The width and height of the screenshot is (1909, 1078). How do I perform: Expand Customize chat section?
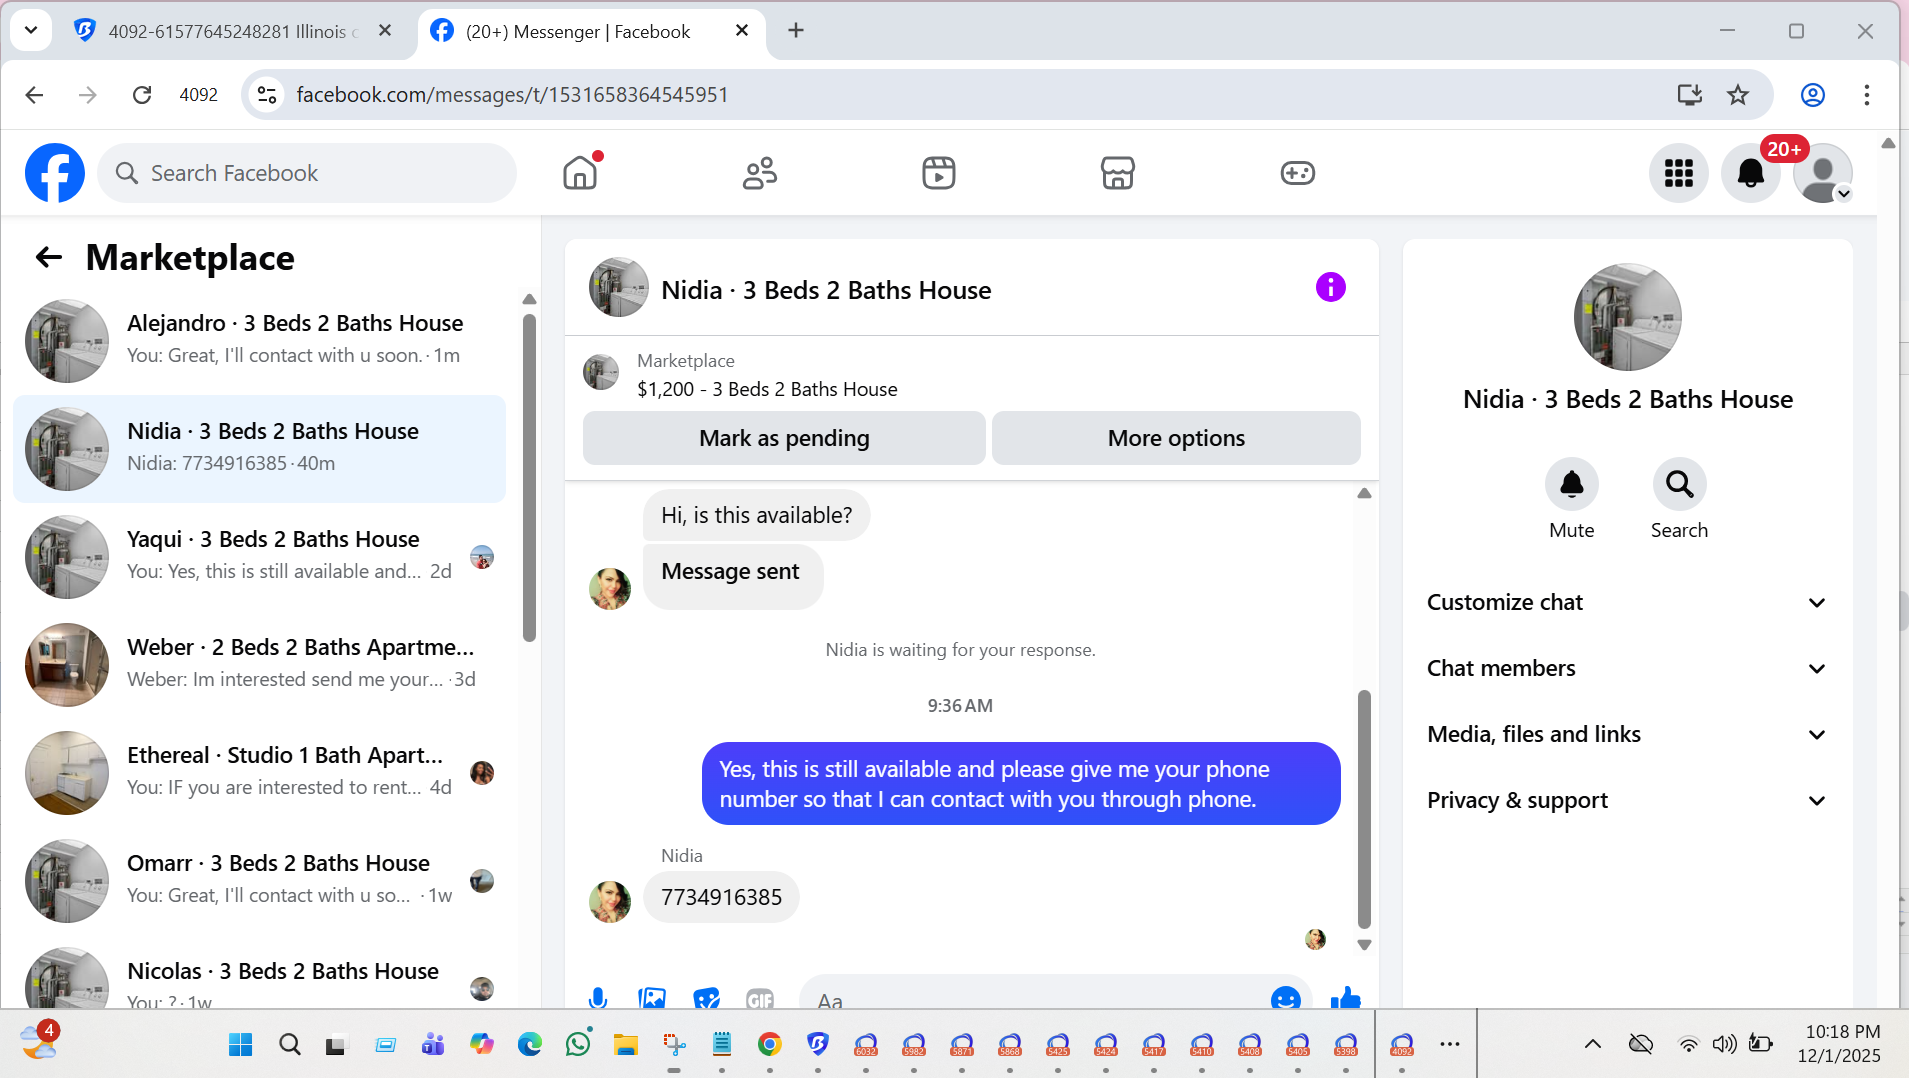click(1627, 602)
